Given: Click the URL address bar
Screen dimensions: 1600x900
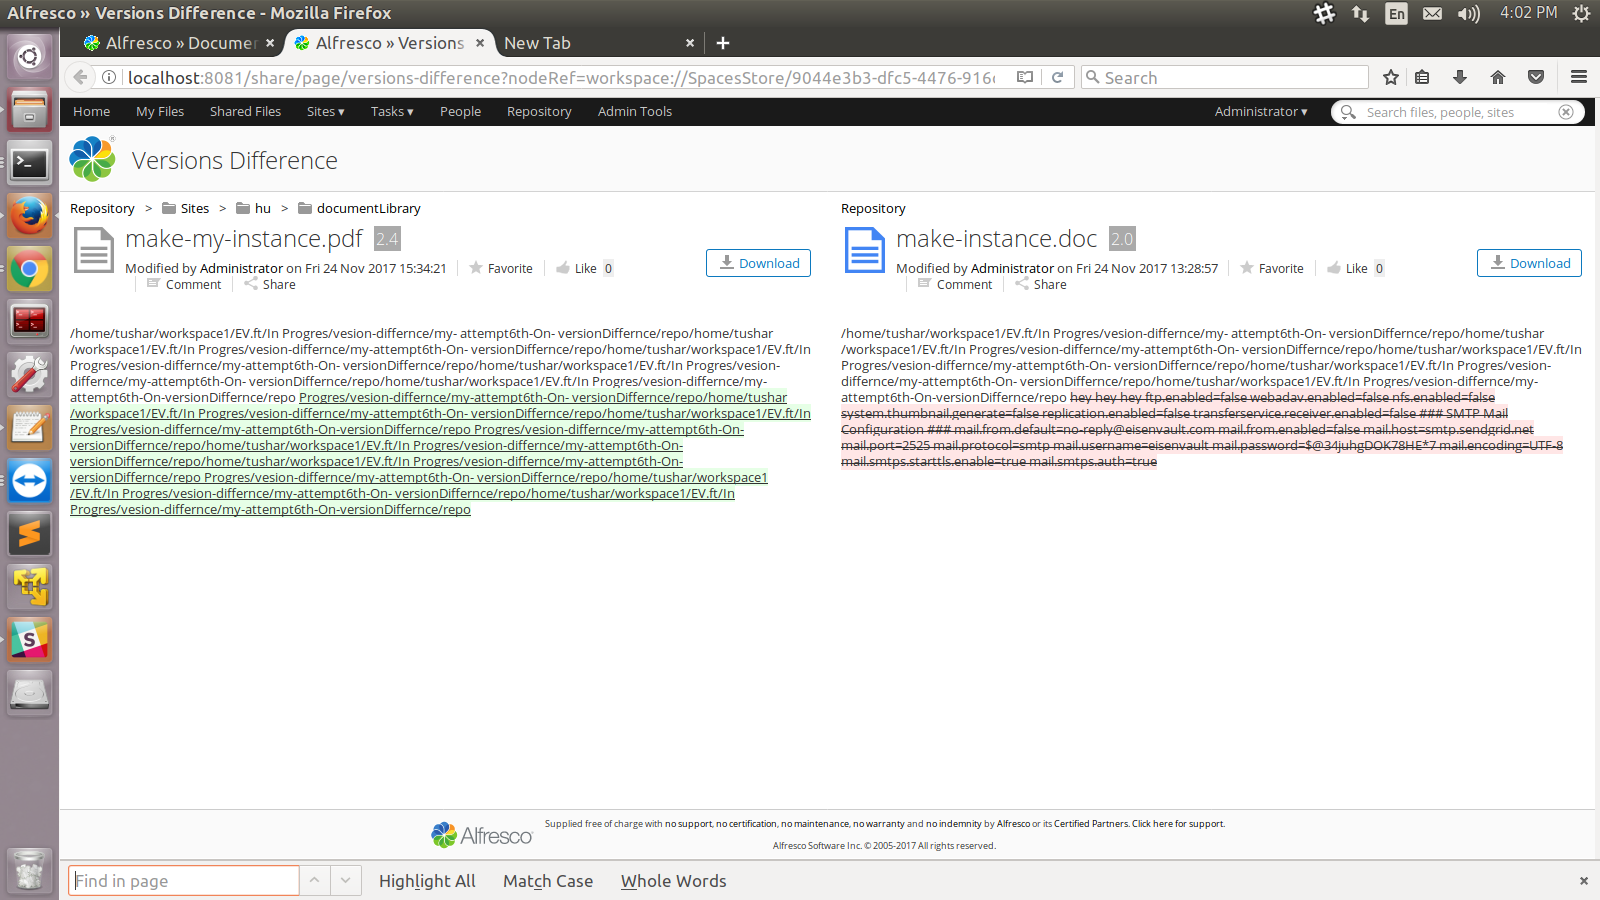Looking at the screenshot, I should (561, 78).
